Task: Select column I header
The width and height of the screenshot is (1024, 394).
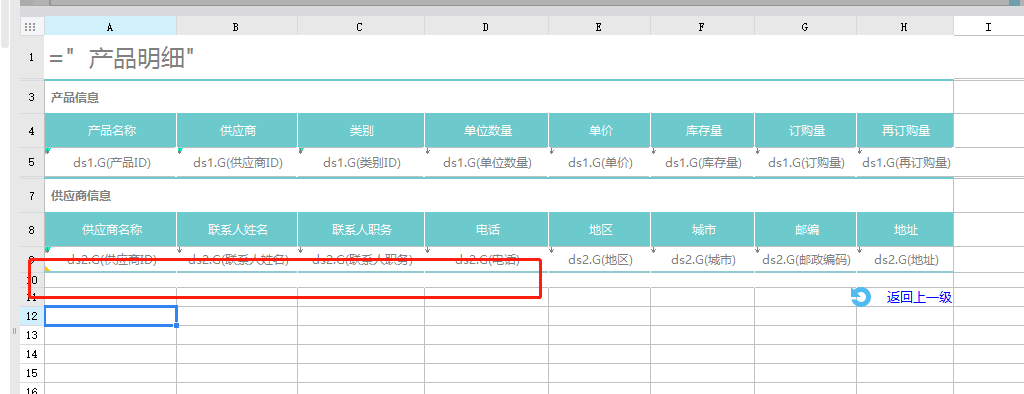Action: (989, 27)
